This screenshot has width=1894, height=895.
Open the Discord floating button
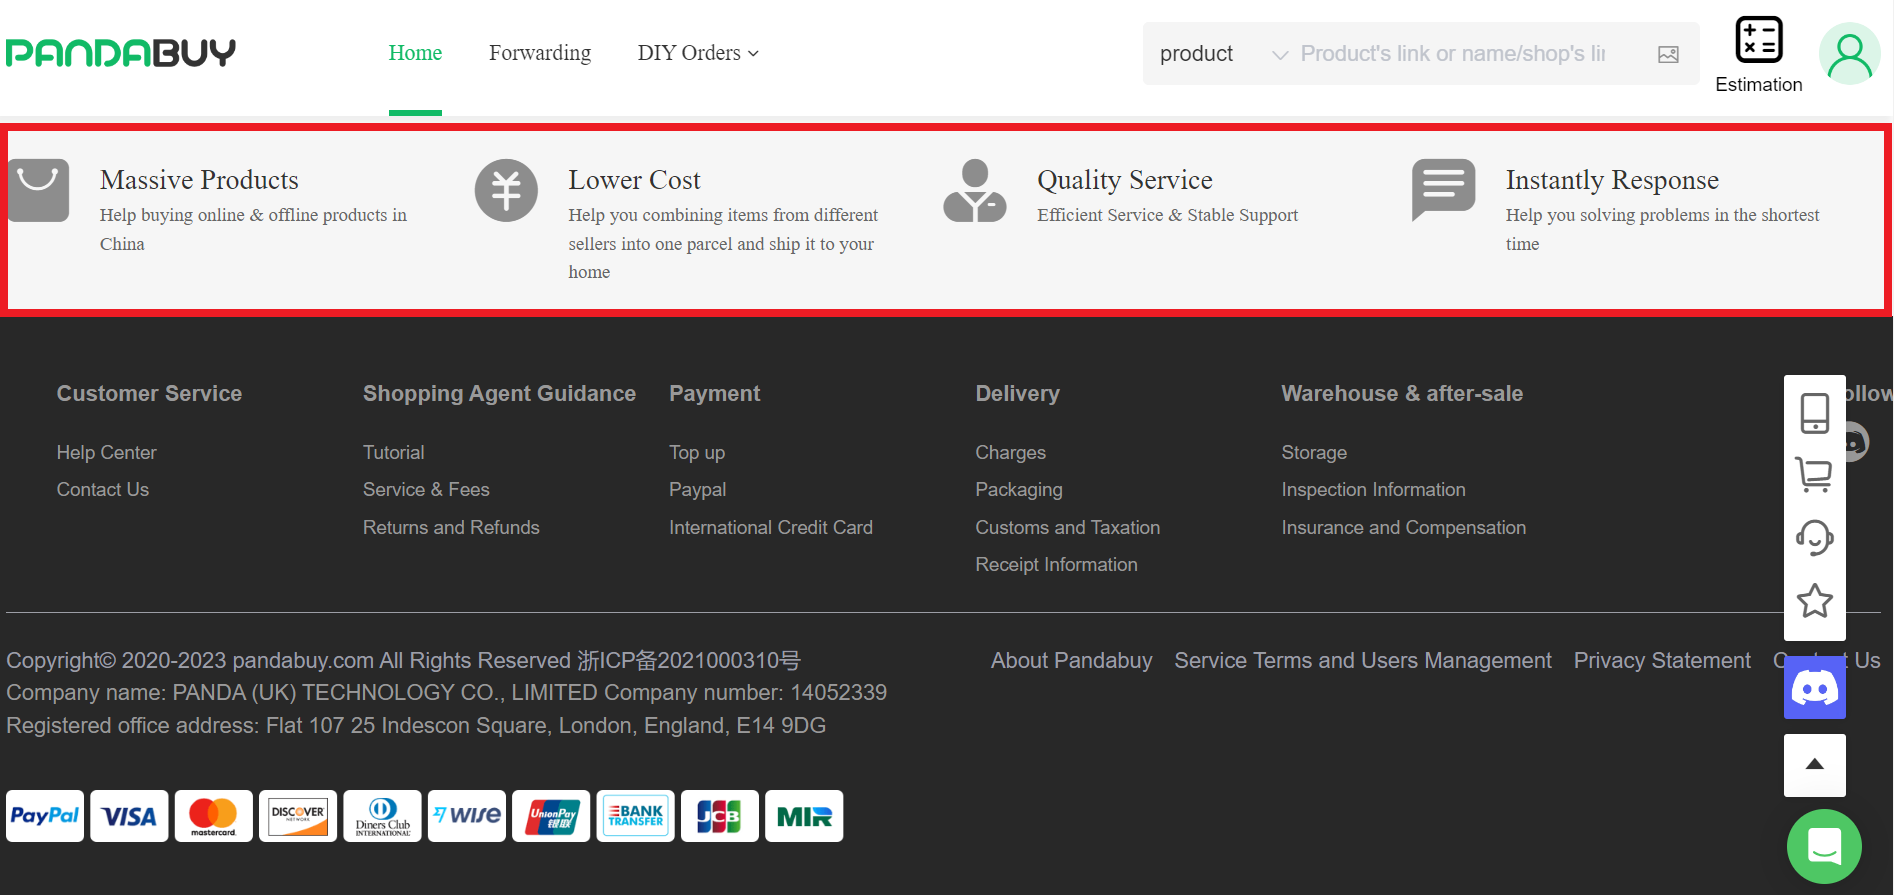coord(1814,689)
